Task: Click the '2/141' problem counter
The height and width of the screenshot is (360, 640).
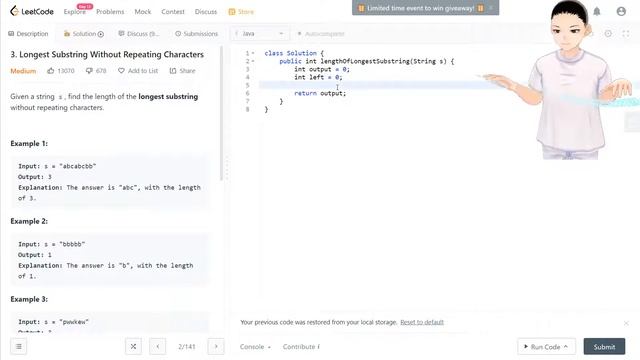Action: (x=187, y=347)
